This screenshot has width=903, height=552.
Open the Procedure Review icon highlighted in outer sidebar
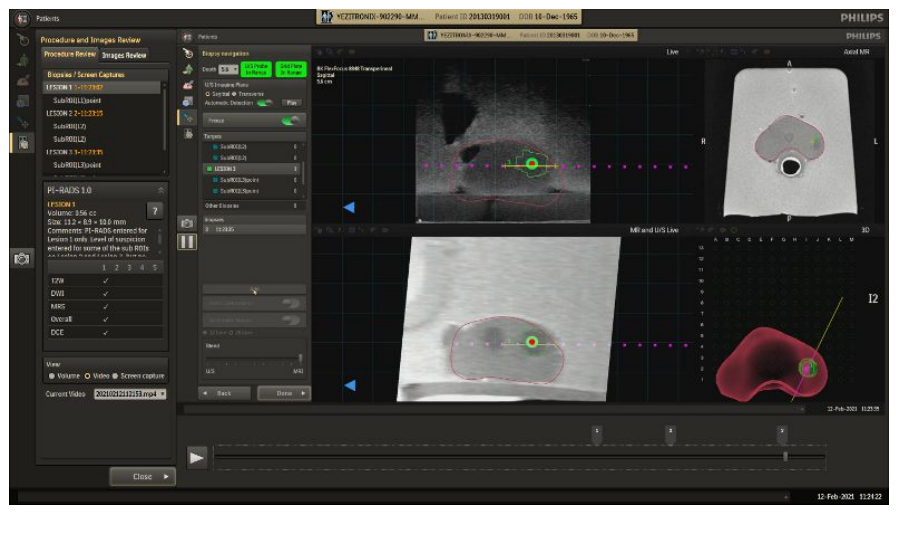click(23, 142)
